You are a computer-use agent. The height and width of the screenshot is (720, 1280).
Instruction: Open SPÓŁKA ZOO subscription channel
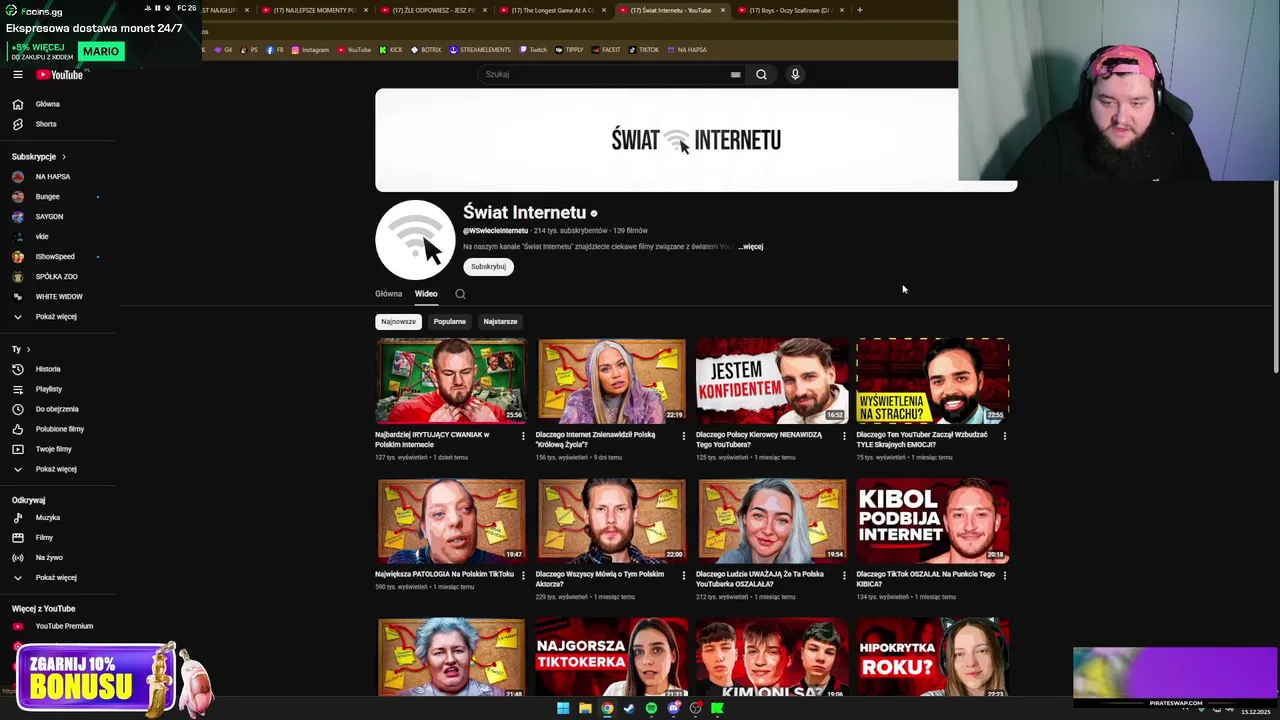[57, 277]
